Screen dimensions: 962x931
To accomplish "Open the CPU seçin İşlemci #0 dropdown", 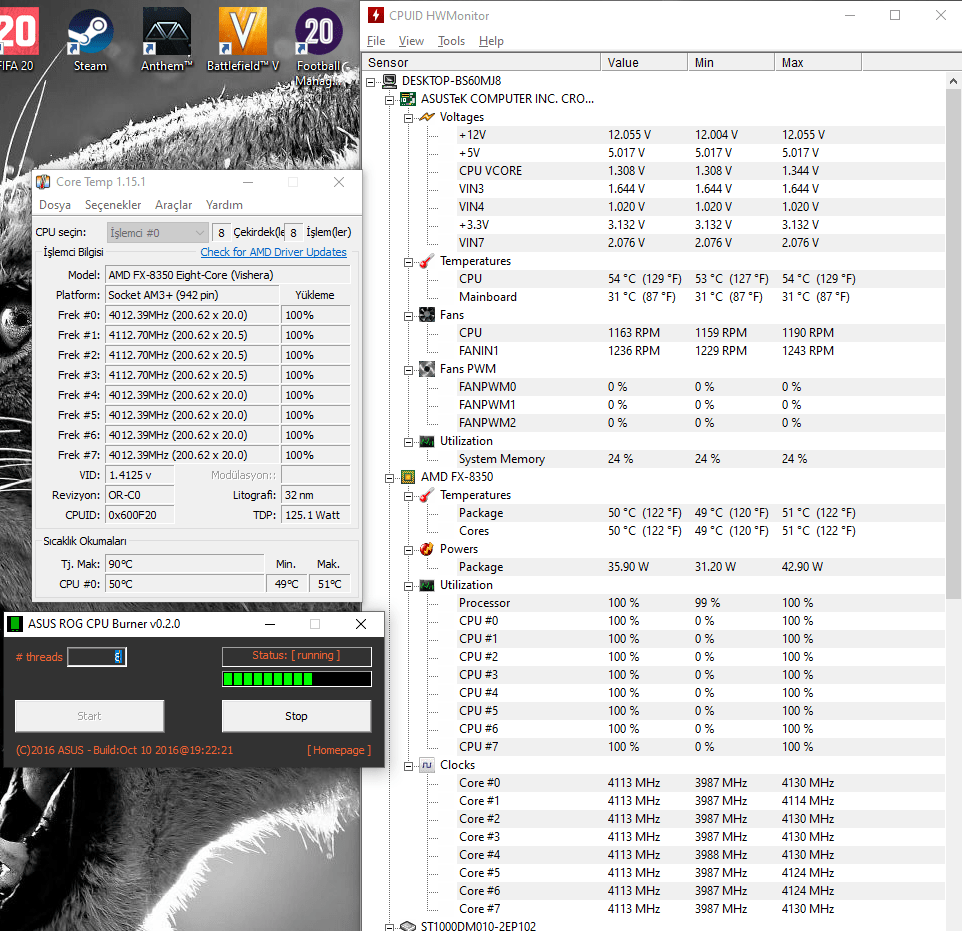I will click(156, 233).
